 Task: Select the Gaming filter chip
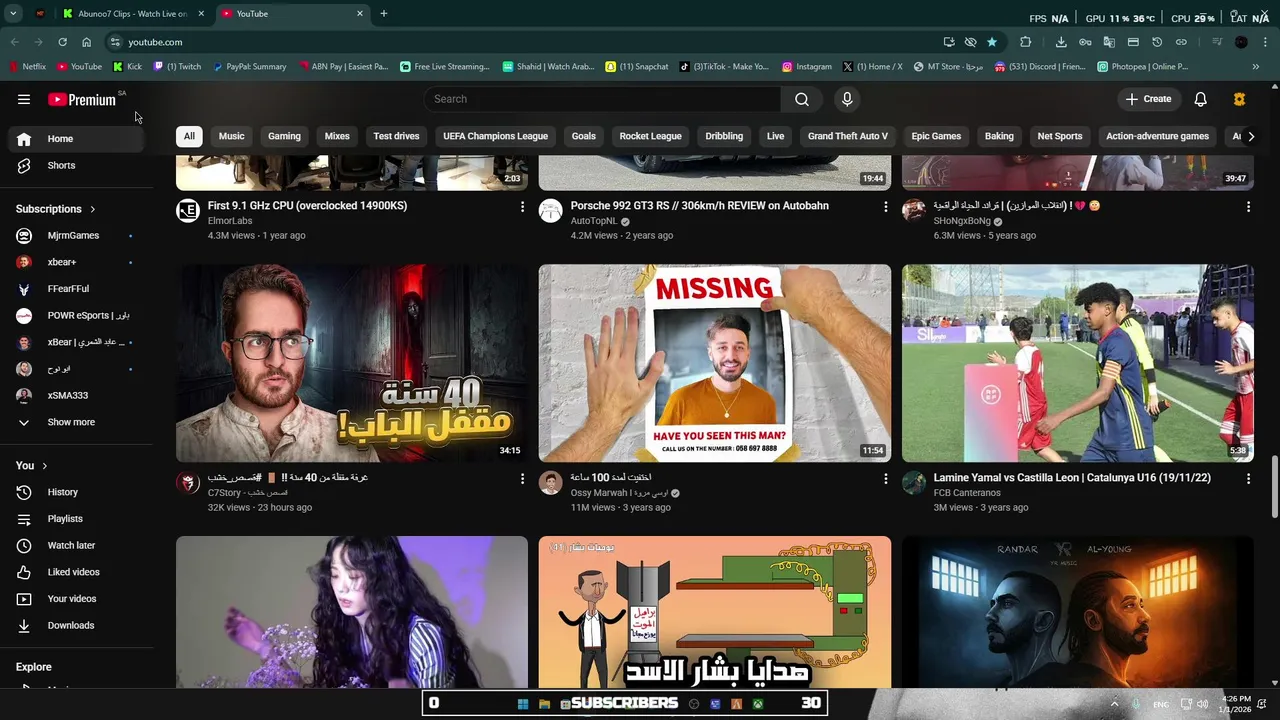click(284, 136)
